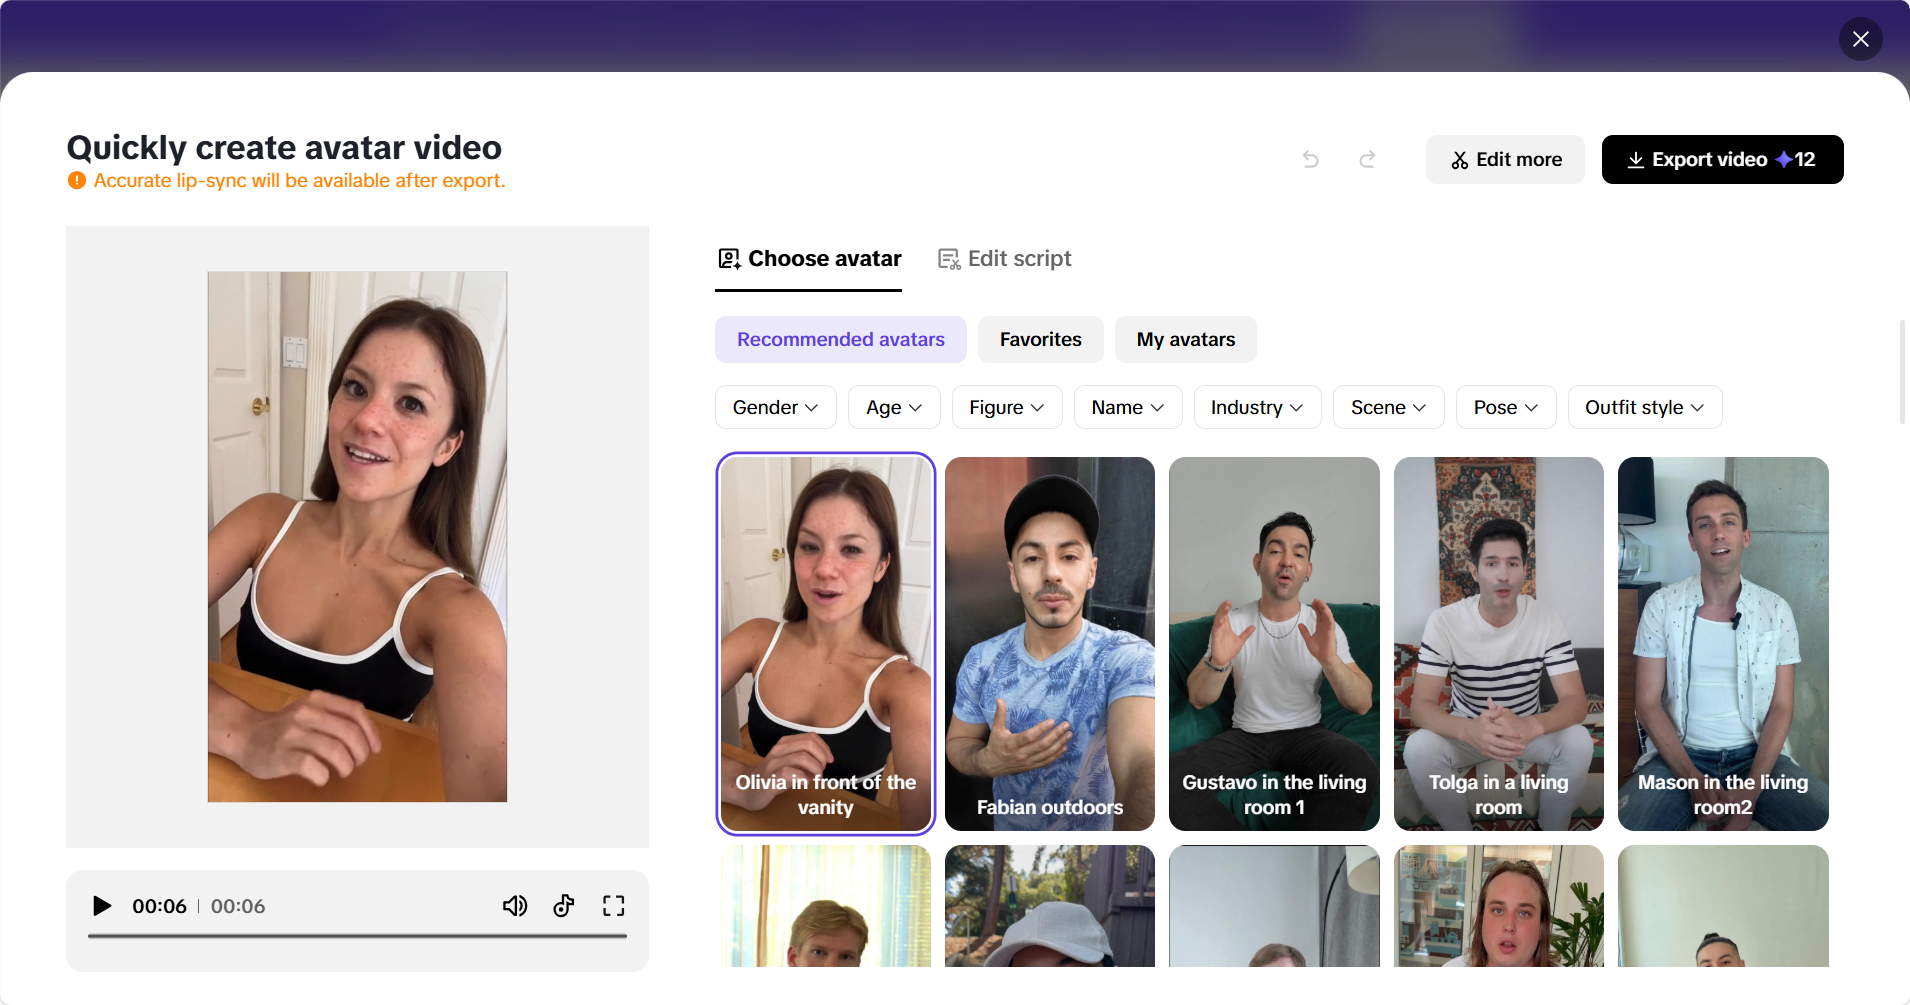Image resolution: width=1910 pixels, height=1005 pixels.
Task: Mute the preview volume
Action: (x=515, y=906)
